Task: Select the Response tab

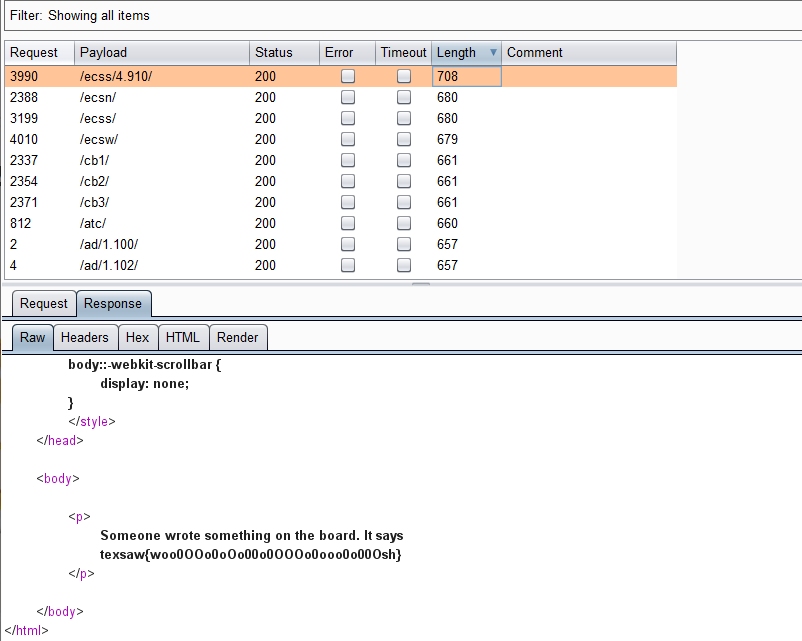Action: 113,304
